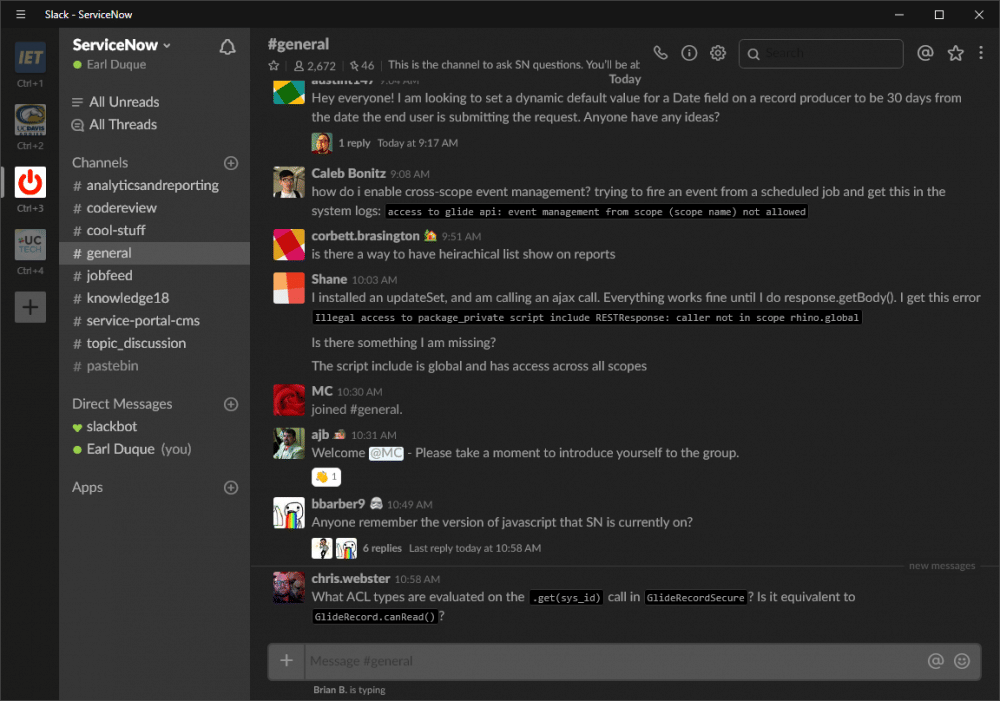Open channel settings via the gear icon
Image resolution: width=1000 pixels, height=701 pixels.
[717, 53]
